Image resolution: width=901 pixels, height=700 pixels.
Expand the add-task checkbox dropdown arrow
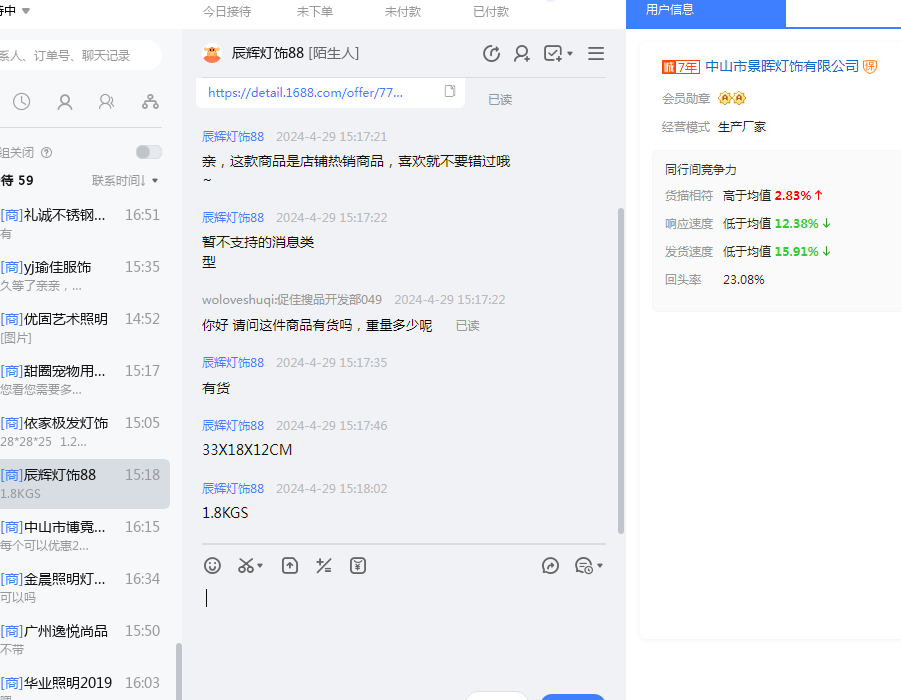(x=570, y=54)
